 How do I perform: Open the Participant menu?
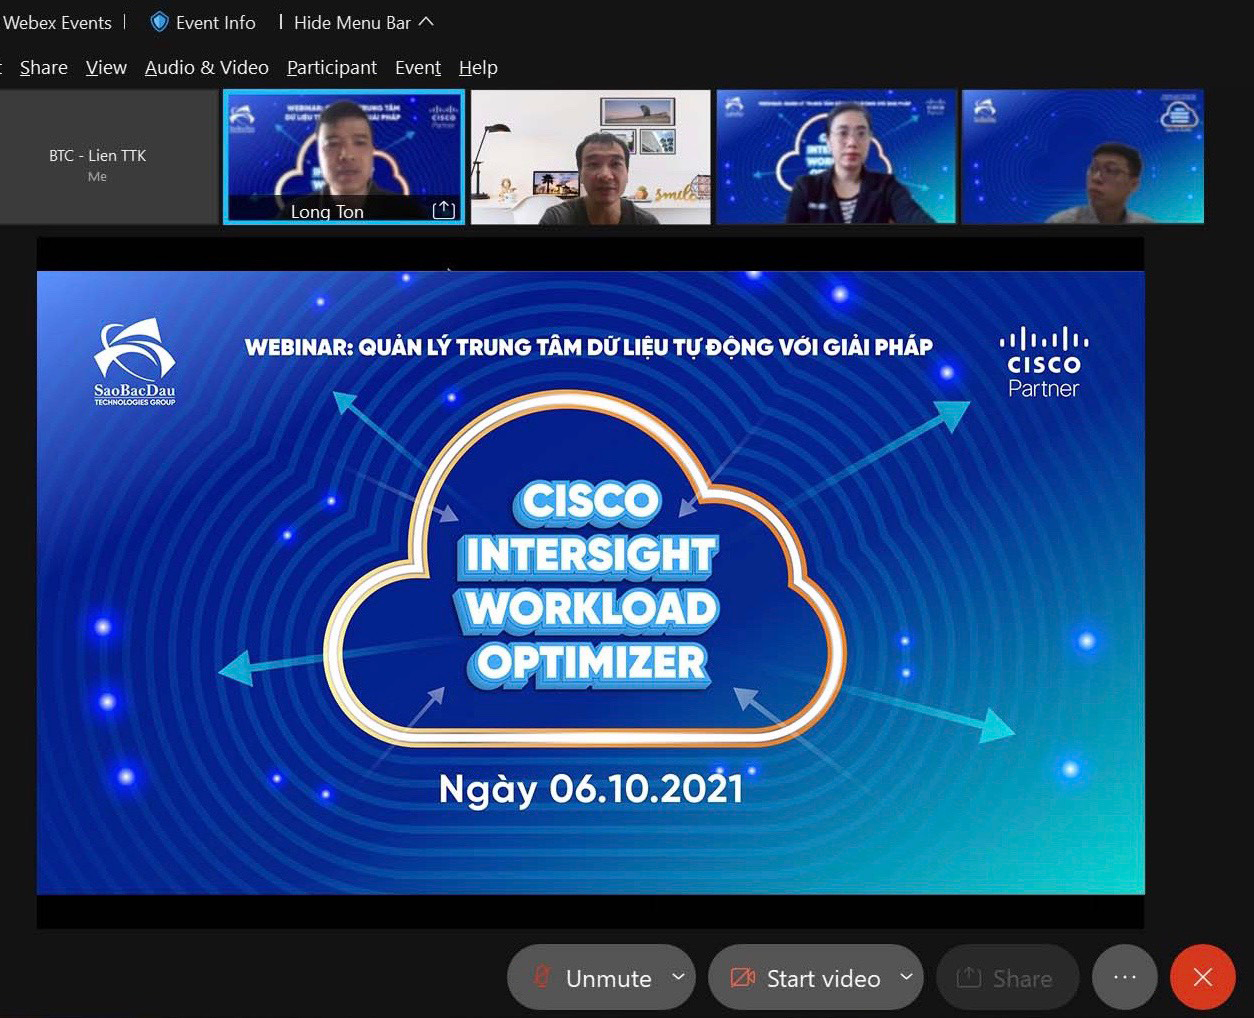(332, 68)
